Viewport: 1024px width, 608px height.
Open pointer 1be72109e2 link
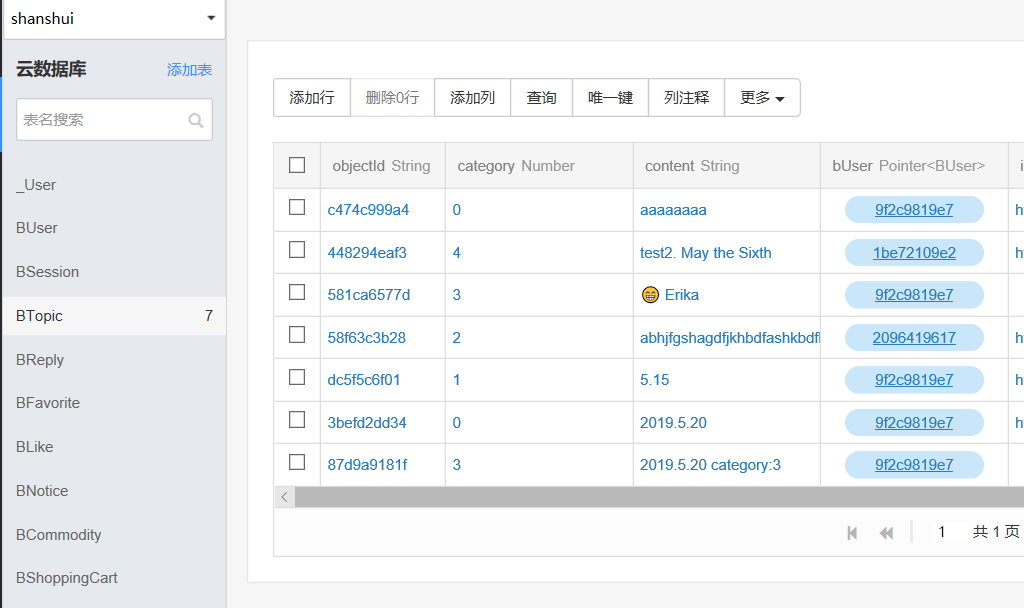click(914, 253)
